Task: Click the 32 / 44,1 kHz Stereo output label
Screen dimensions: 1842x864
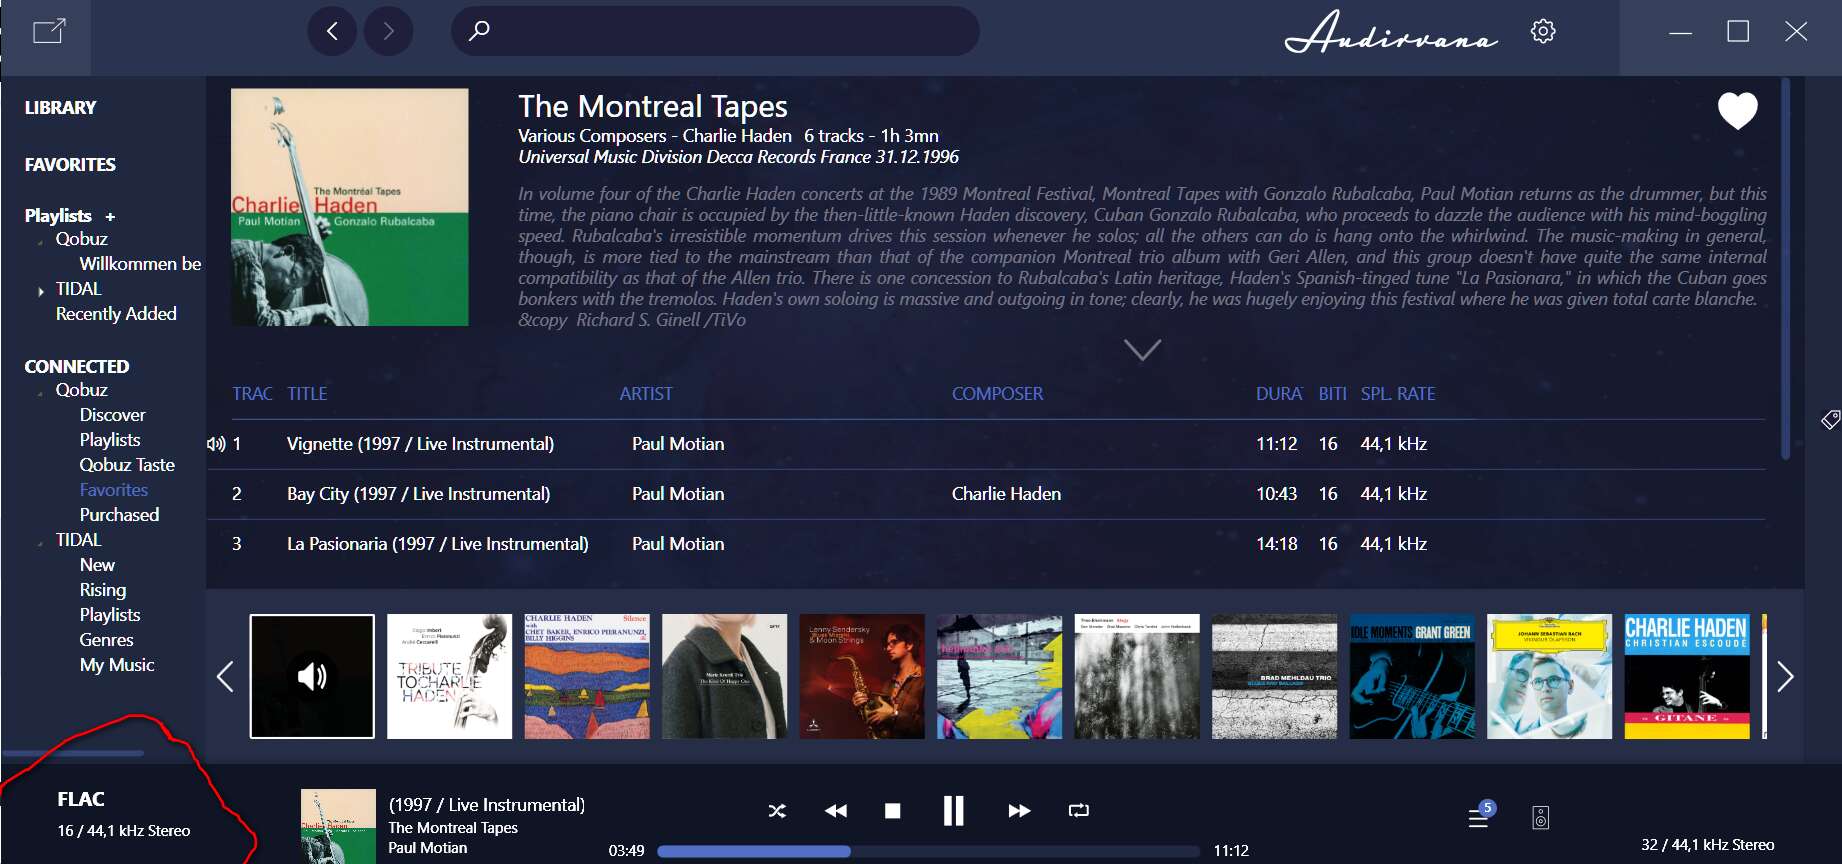Action: 1708,845
